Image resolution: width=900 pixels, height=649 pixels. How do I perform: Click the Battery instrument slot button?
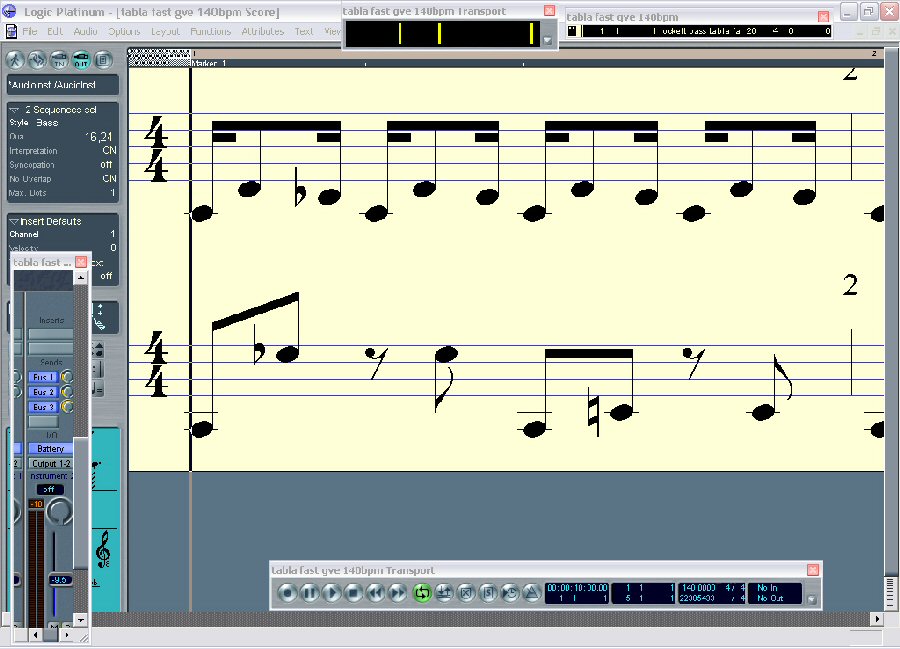[x=50, y=449]
